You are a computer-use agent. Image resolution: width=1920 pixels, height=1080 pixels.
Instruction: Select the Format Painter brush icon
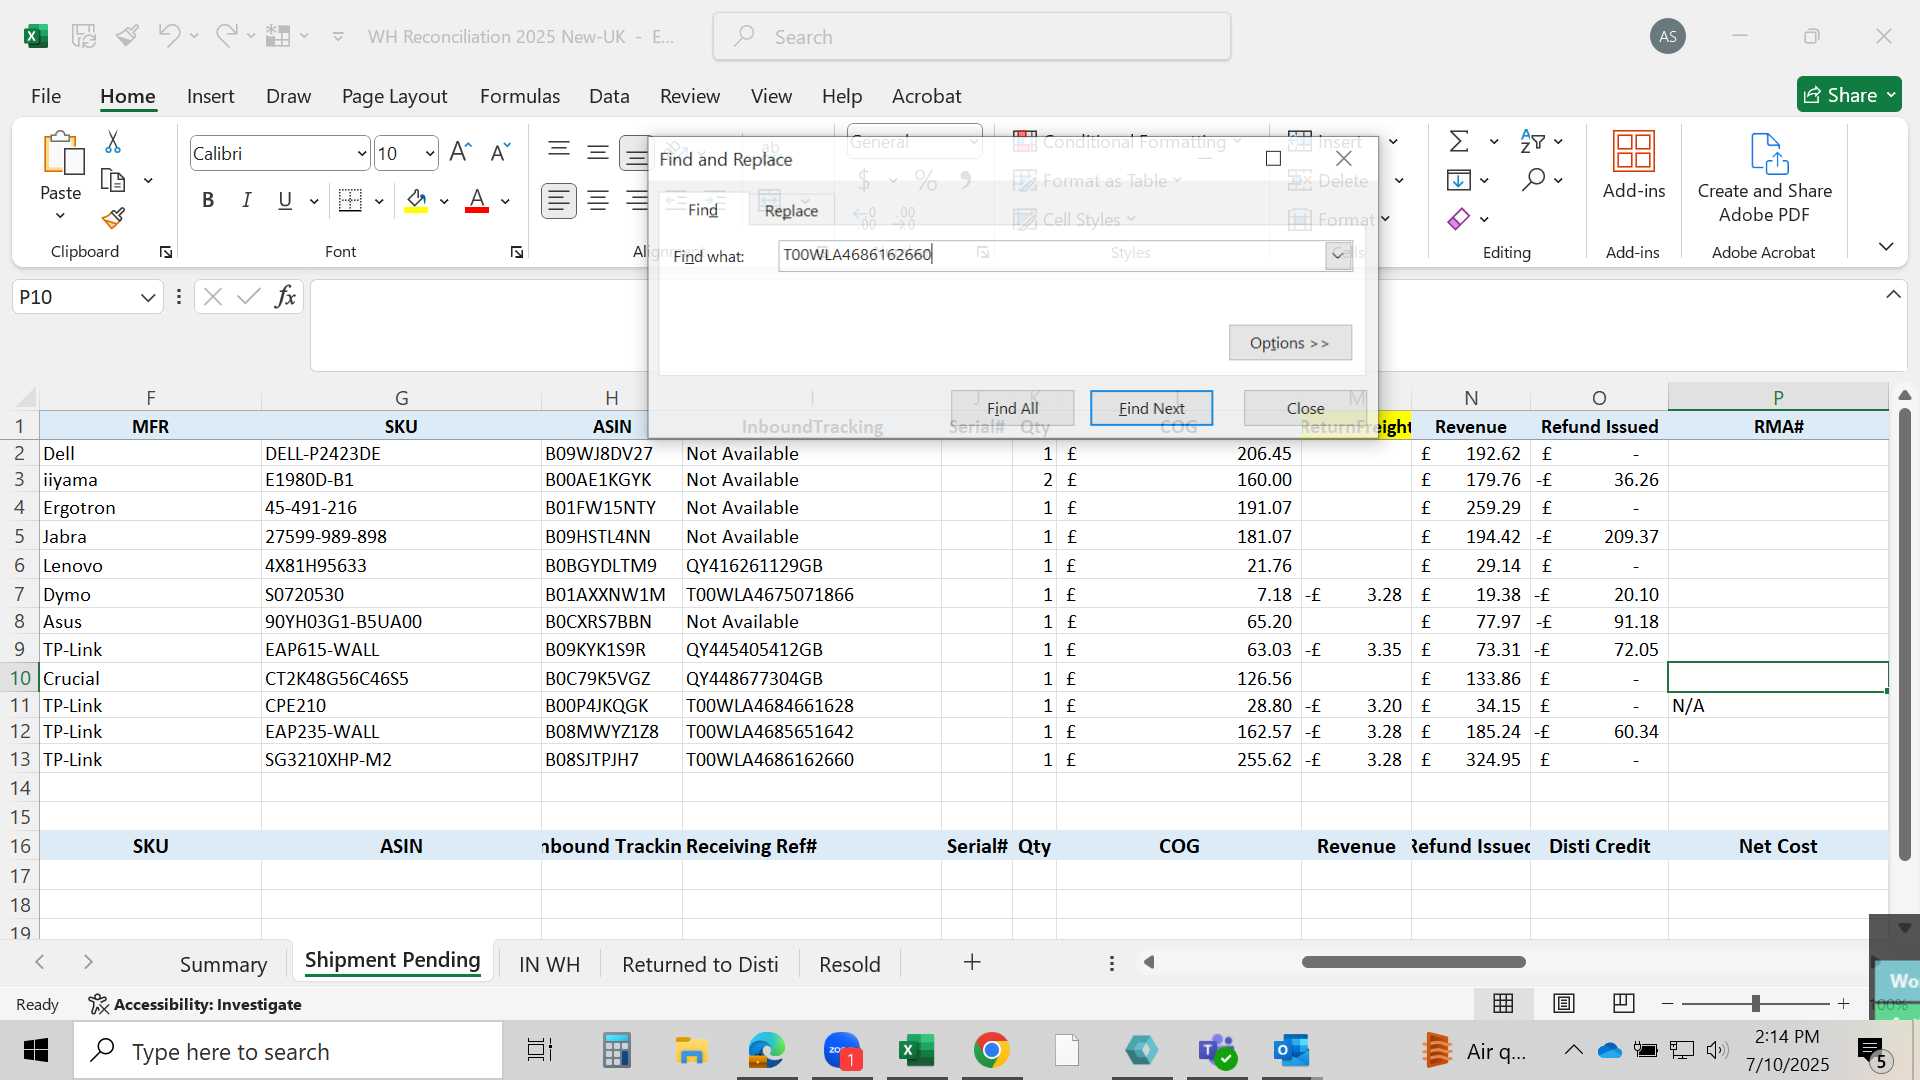(113, 217)
